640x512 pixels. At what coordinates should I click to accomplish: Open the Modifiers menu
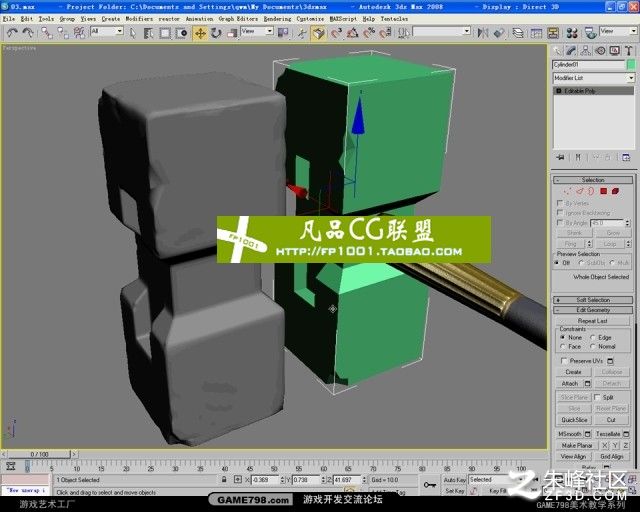pos(139,19)
